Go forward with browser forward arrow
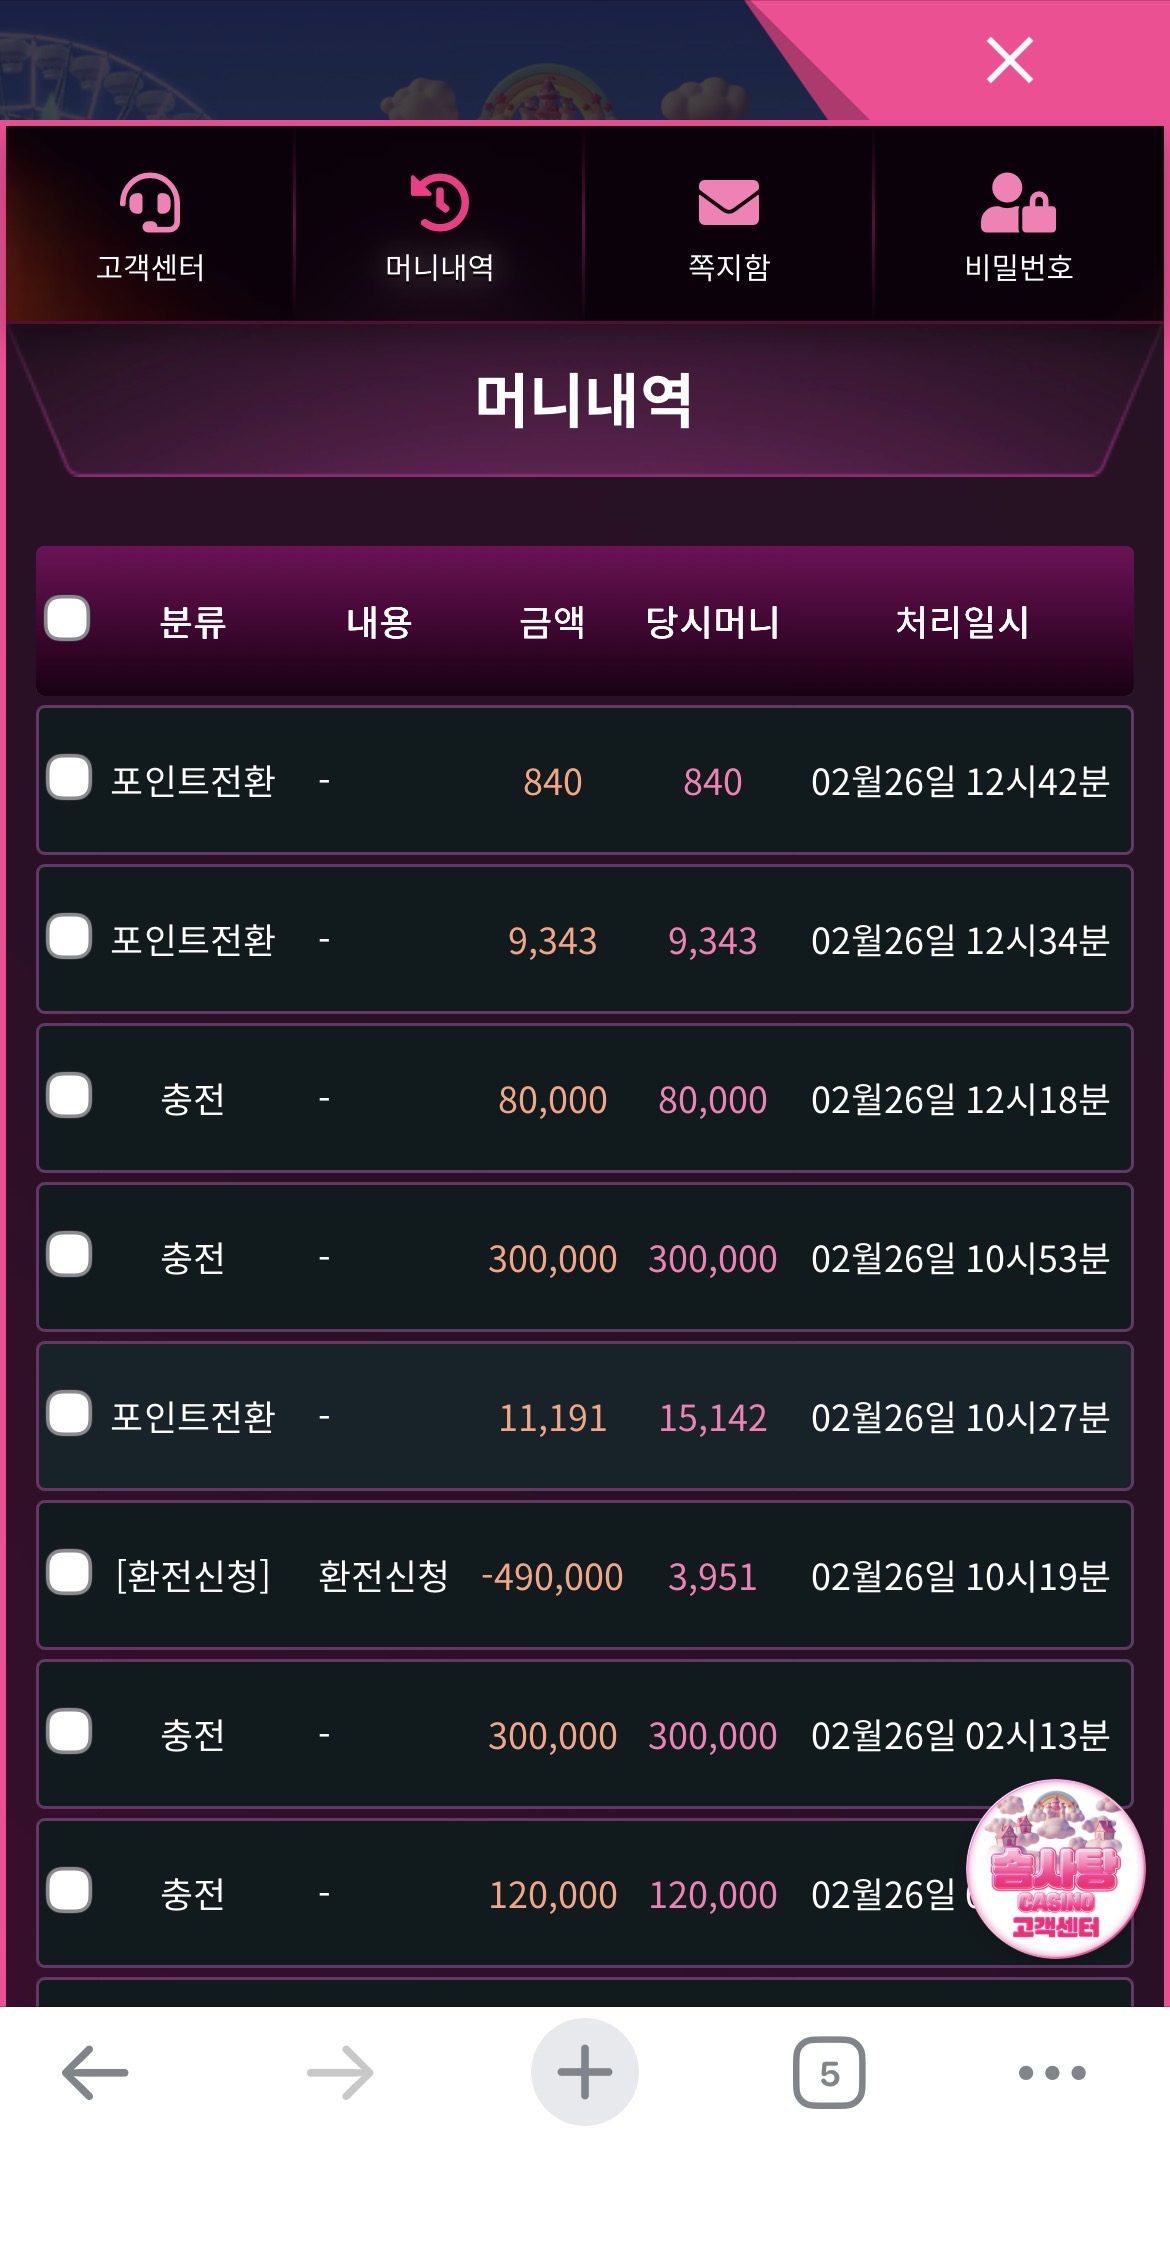1170x2241 pixels. [340, 2073]
